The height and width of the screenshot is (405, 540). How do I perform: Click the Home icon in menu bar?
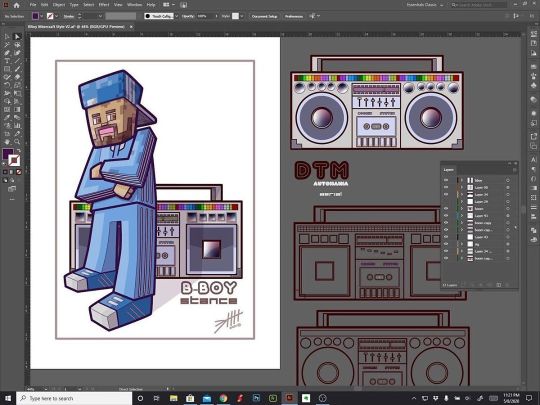click(16, 5)
